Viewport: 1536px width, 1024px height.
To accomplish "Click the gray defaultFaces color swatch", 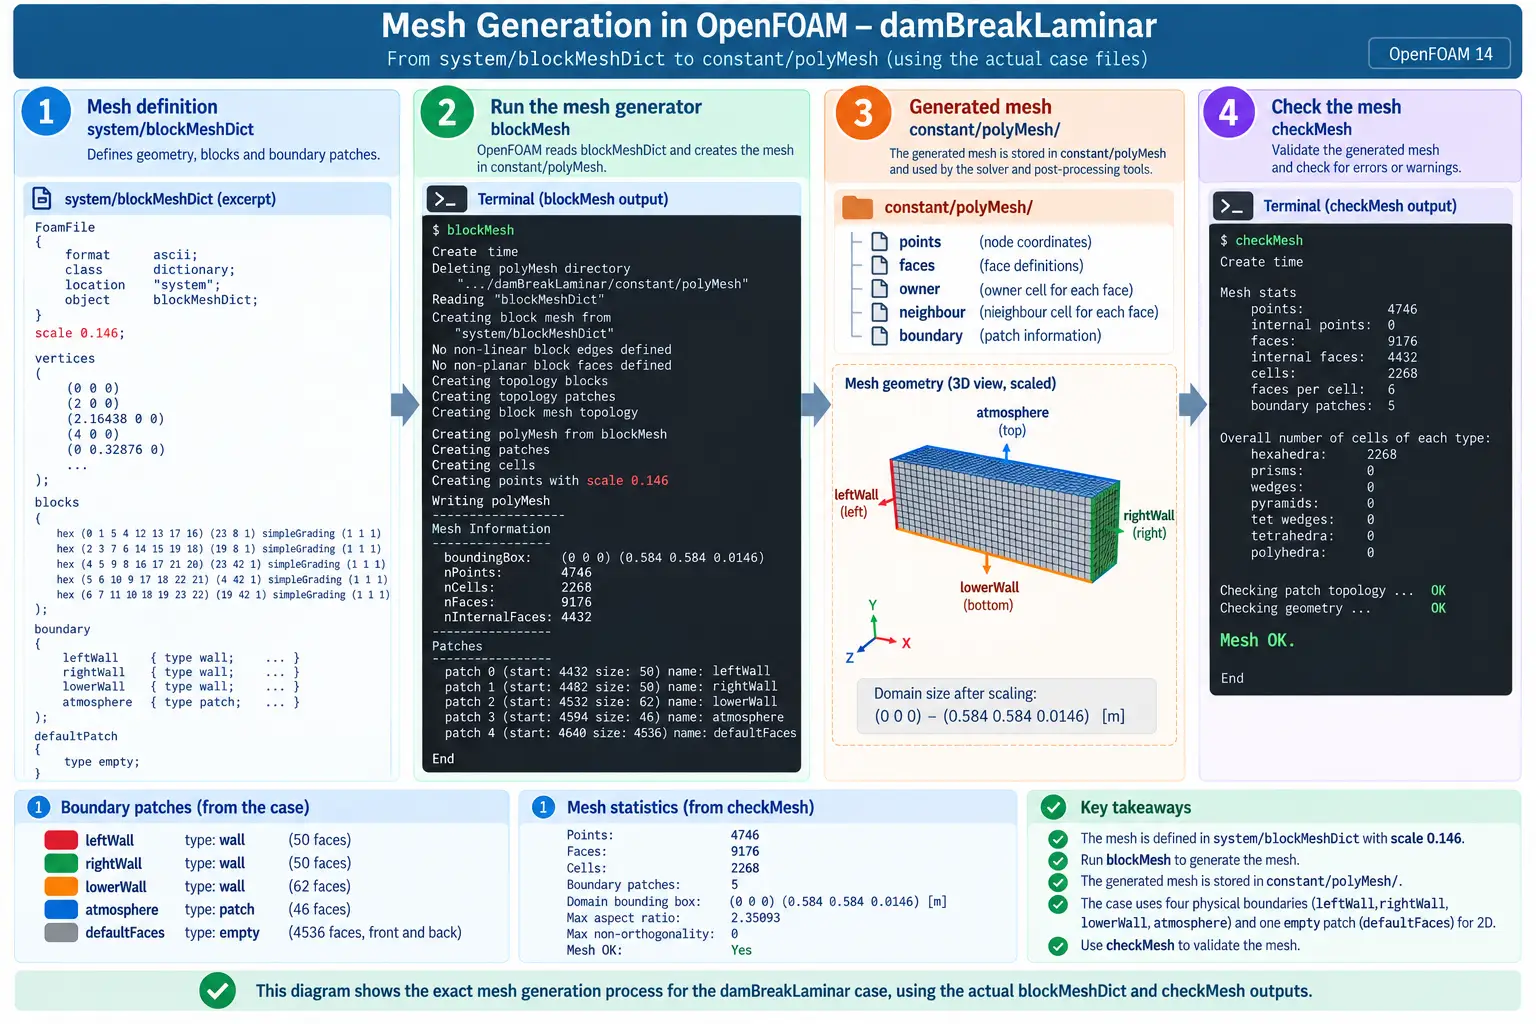I will pyautogui.click(x=61, y=932).
